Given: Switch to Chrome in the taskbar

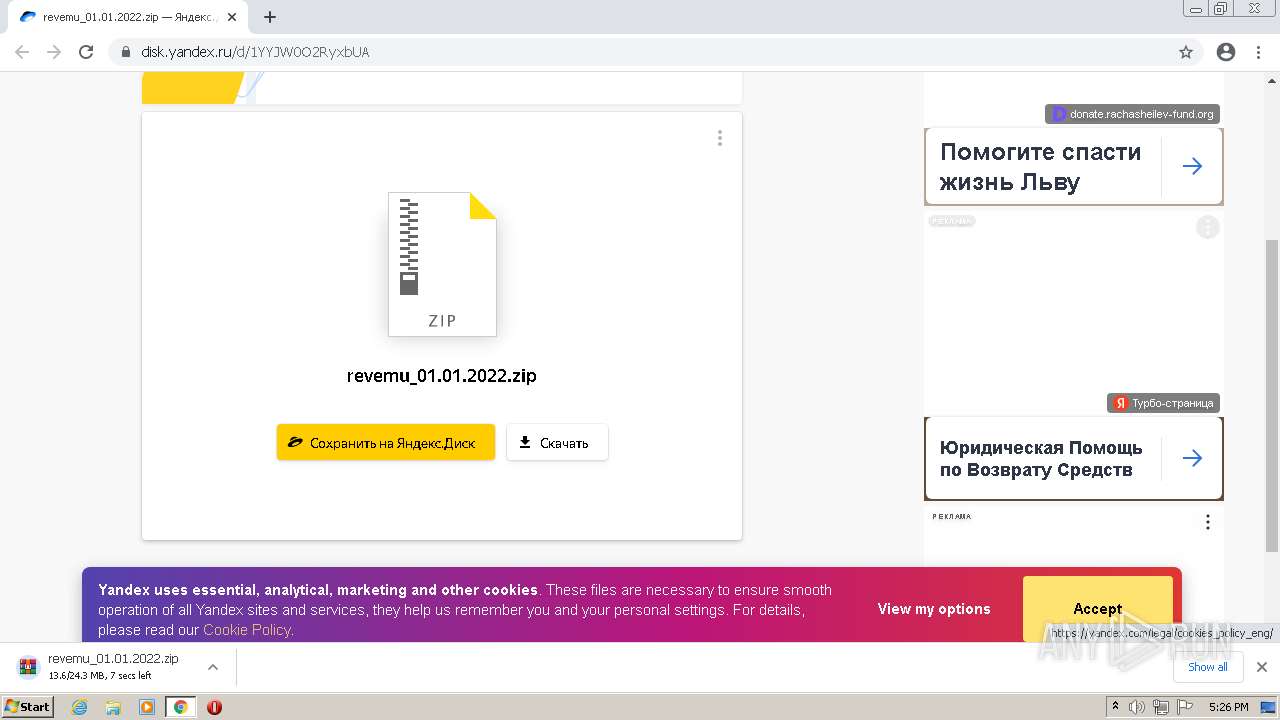Looking at the screenshot, I should pyautogui.click(x=181, y=707).
